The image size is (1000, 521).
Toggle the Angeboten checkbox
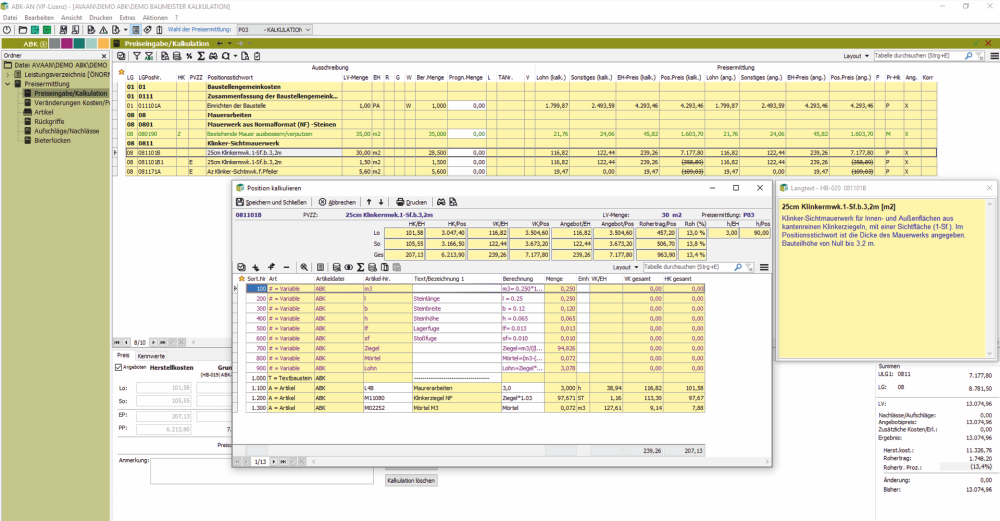click(118, 368)
